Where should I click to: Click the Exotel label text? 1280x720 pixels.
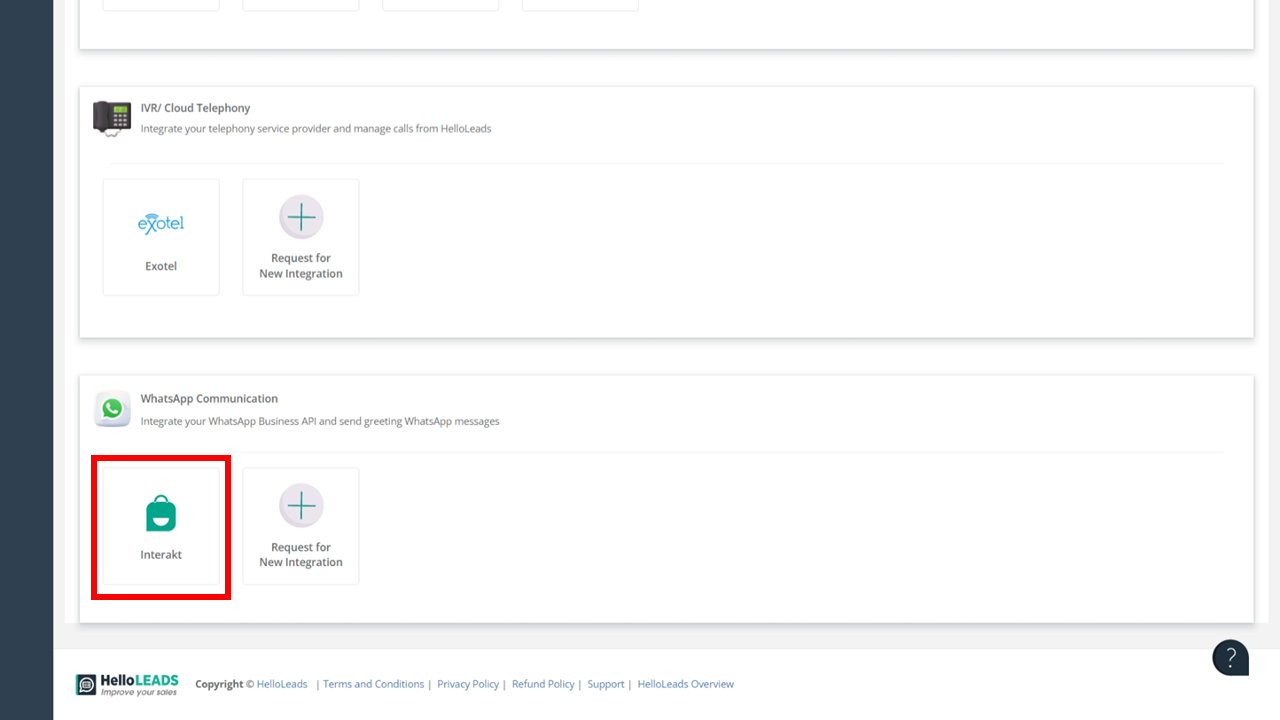[x=161, y=266]
